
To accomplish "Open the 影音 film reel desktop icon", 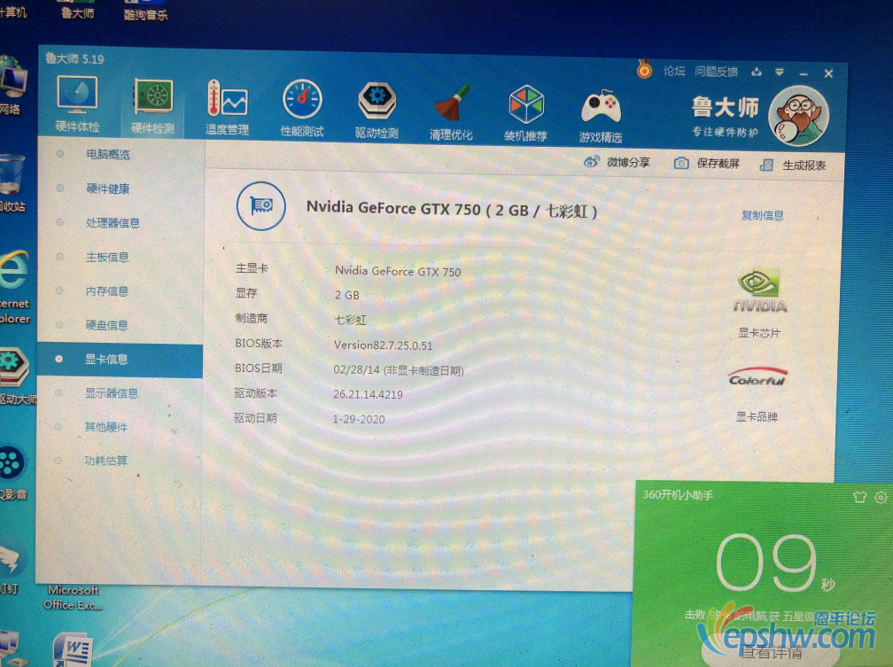I will point(13,473).
